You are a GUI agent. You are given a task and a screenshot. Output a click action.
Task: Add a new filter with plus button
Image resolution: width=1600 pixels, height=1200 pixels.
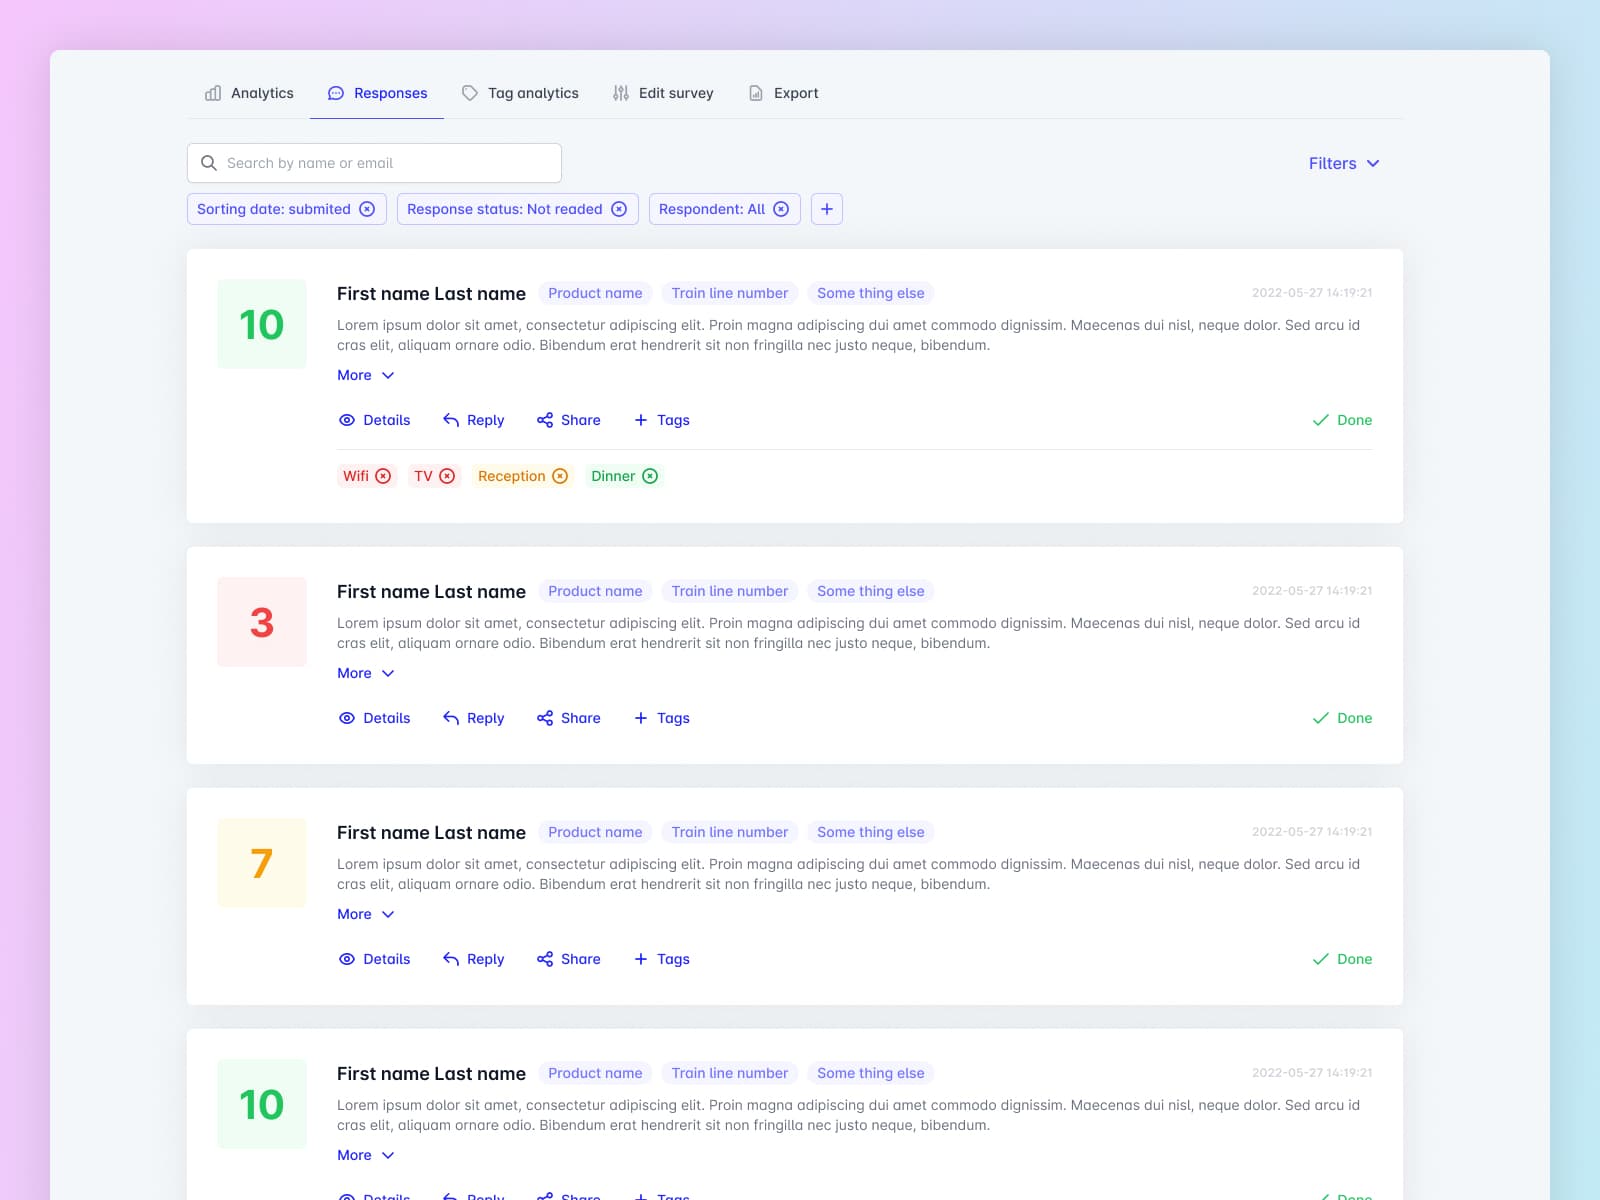tap(826, 209)
